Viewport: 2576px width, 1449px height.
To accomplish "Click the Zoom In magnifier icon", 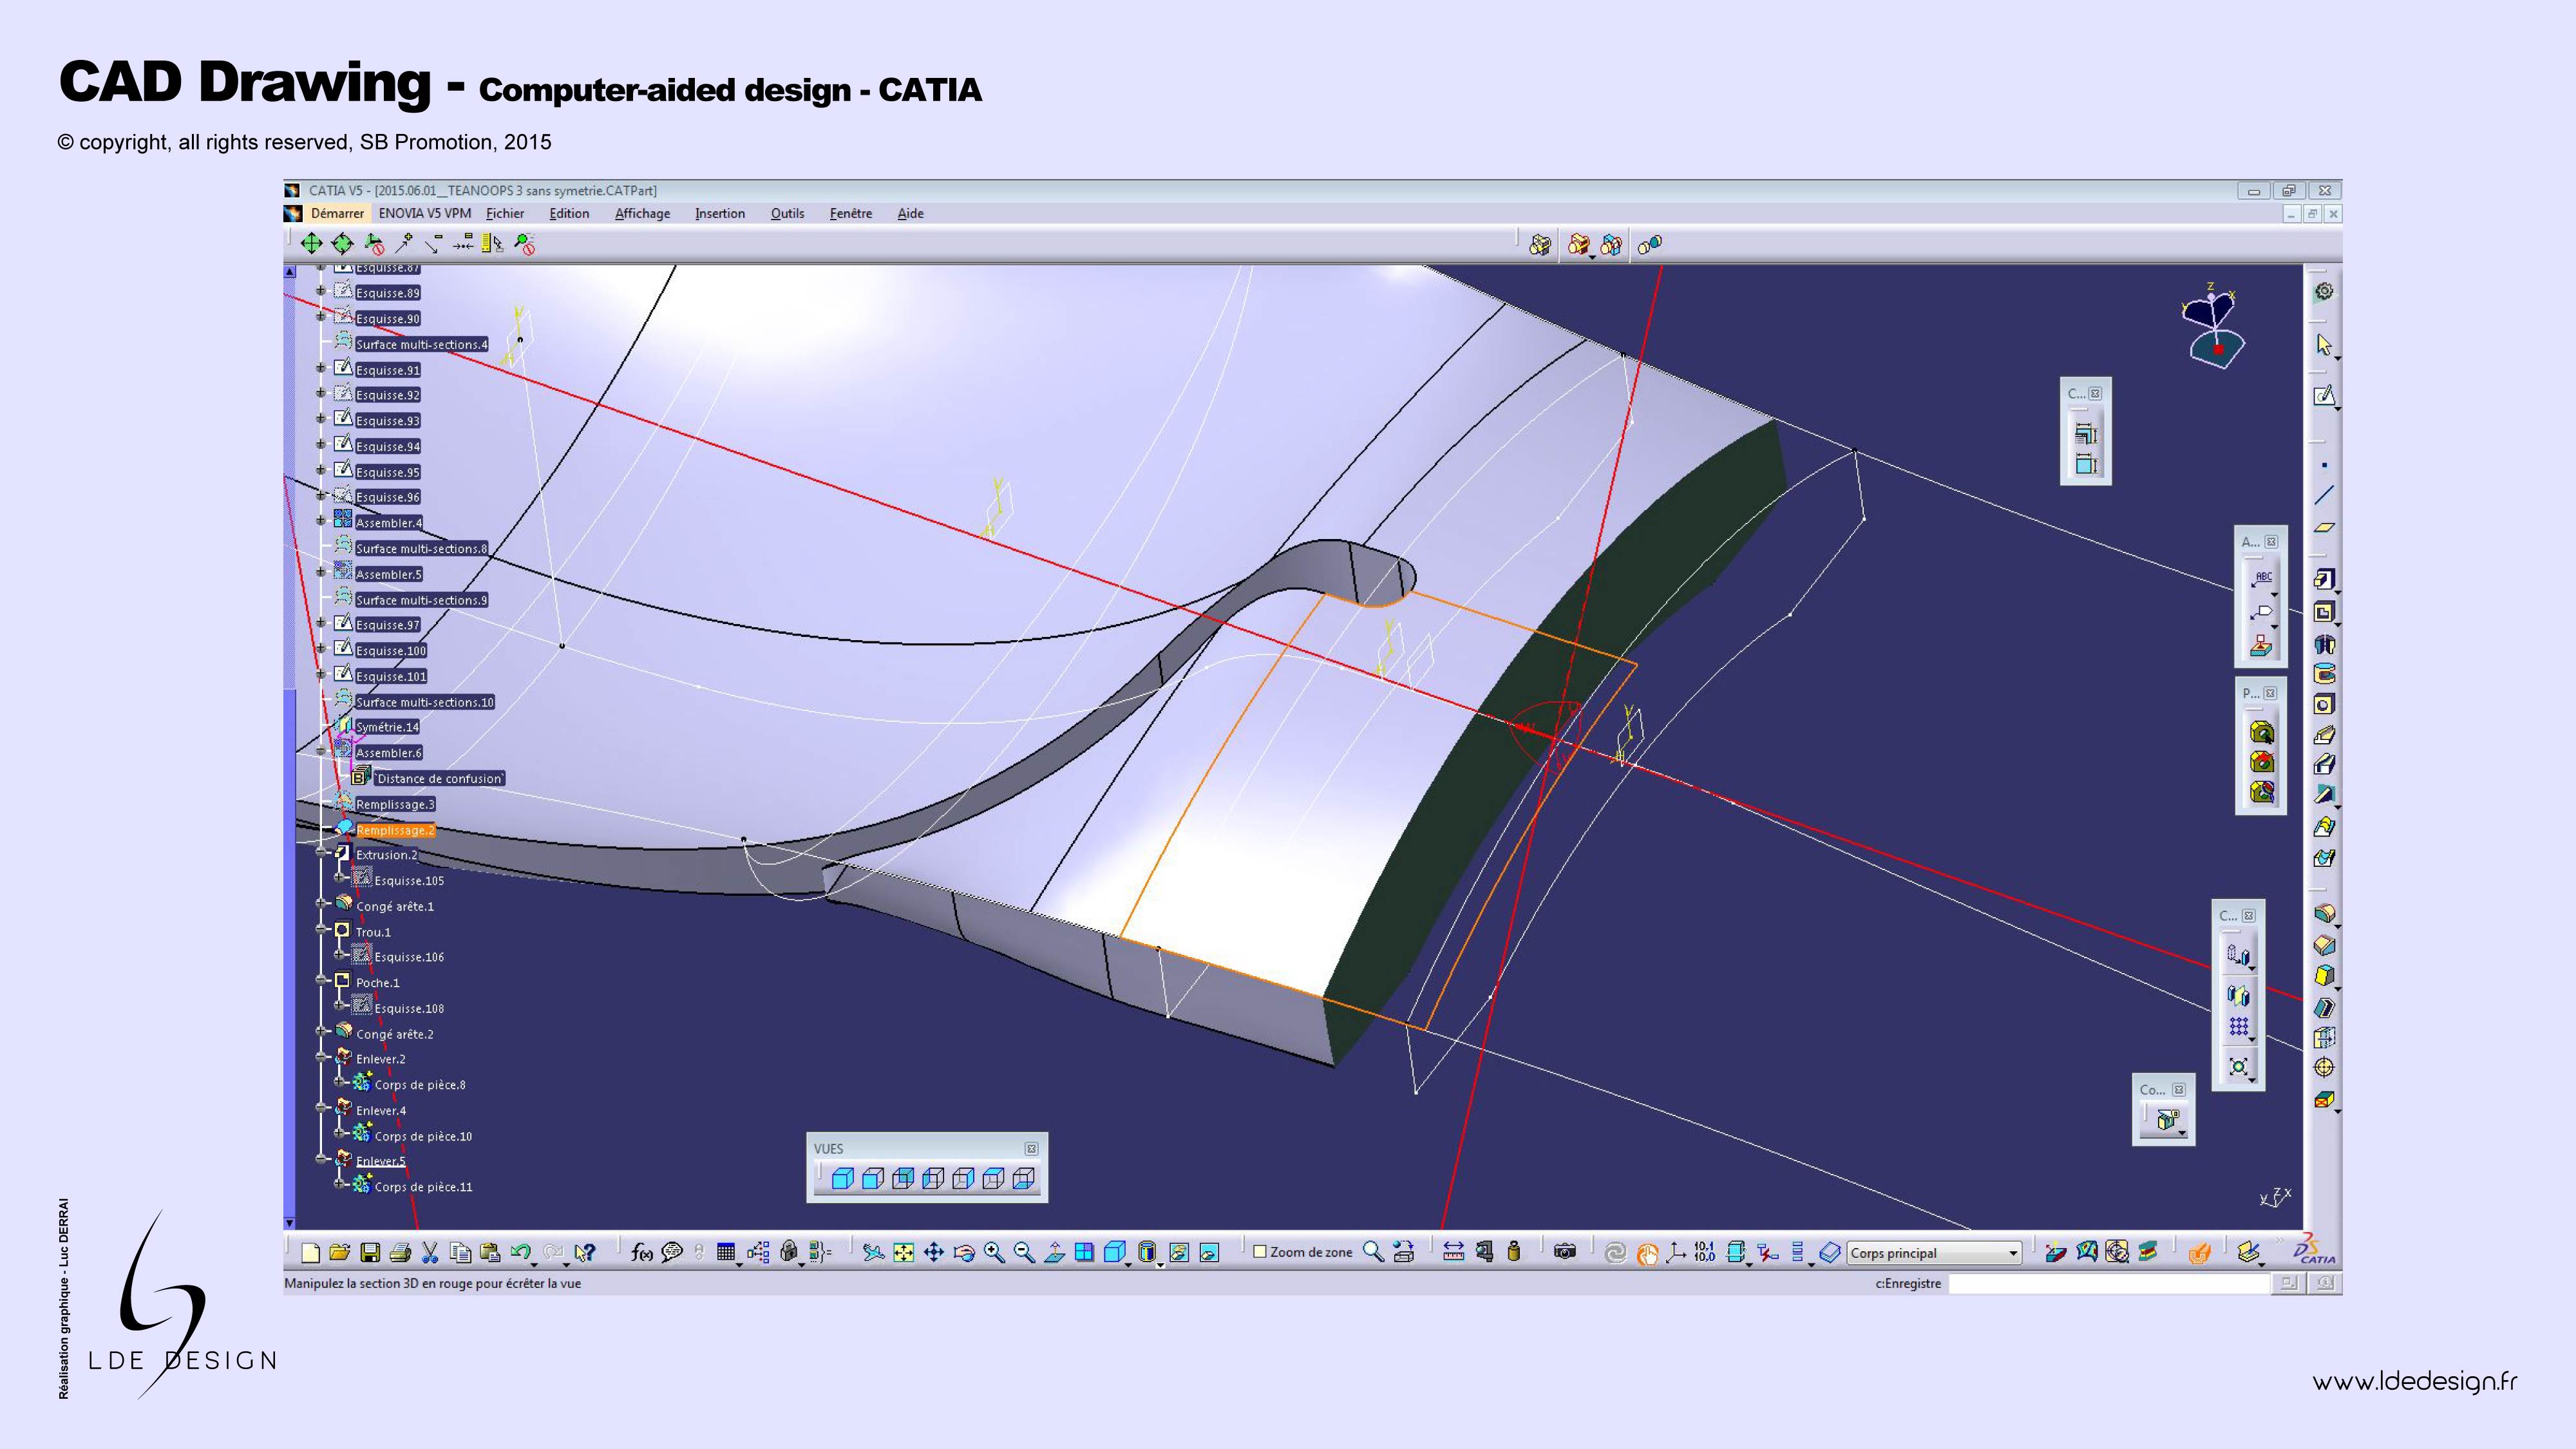I will [993, 1252].
